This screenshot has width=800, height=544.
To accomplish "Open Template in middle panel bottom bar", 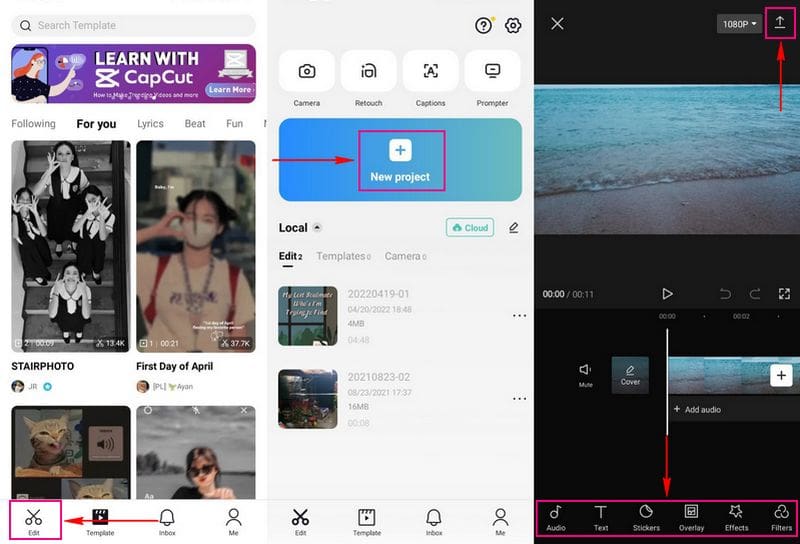I will [367, 522].
